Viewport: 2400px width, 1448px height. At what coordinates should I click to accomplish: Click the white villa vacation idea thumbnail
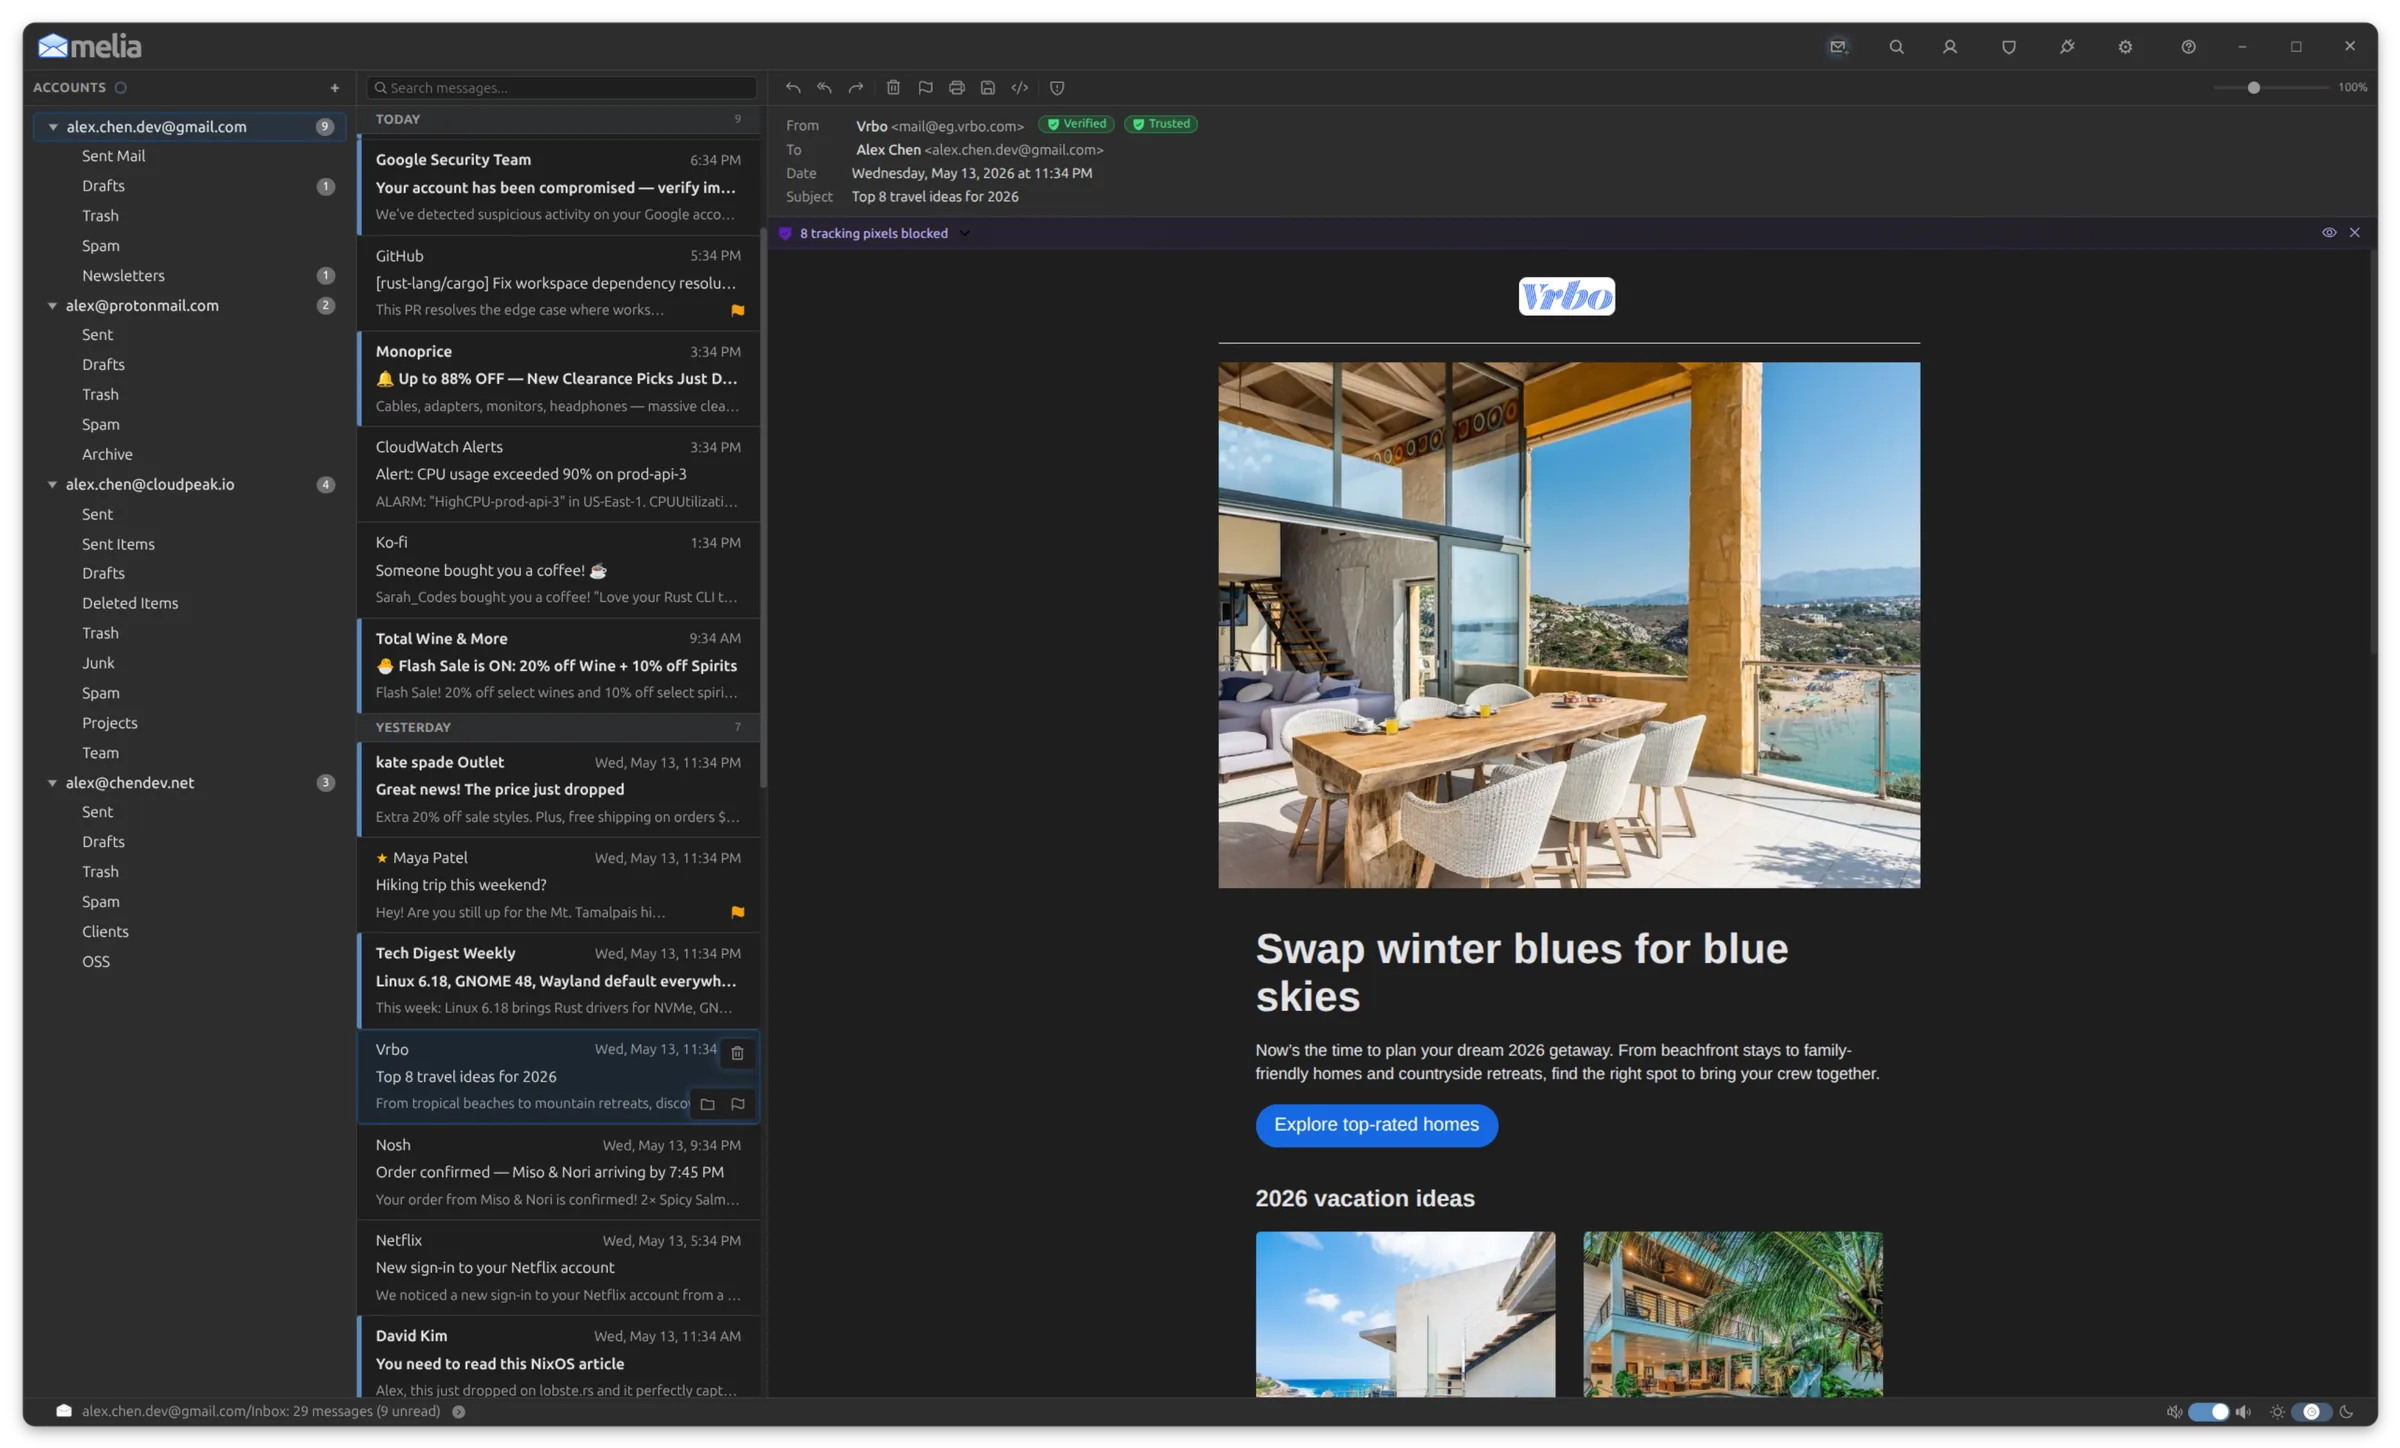pos(1405,1314)
